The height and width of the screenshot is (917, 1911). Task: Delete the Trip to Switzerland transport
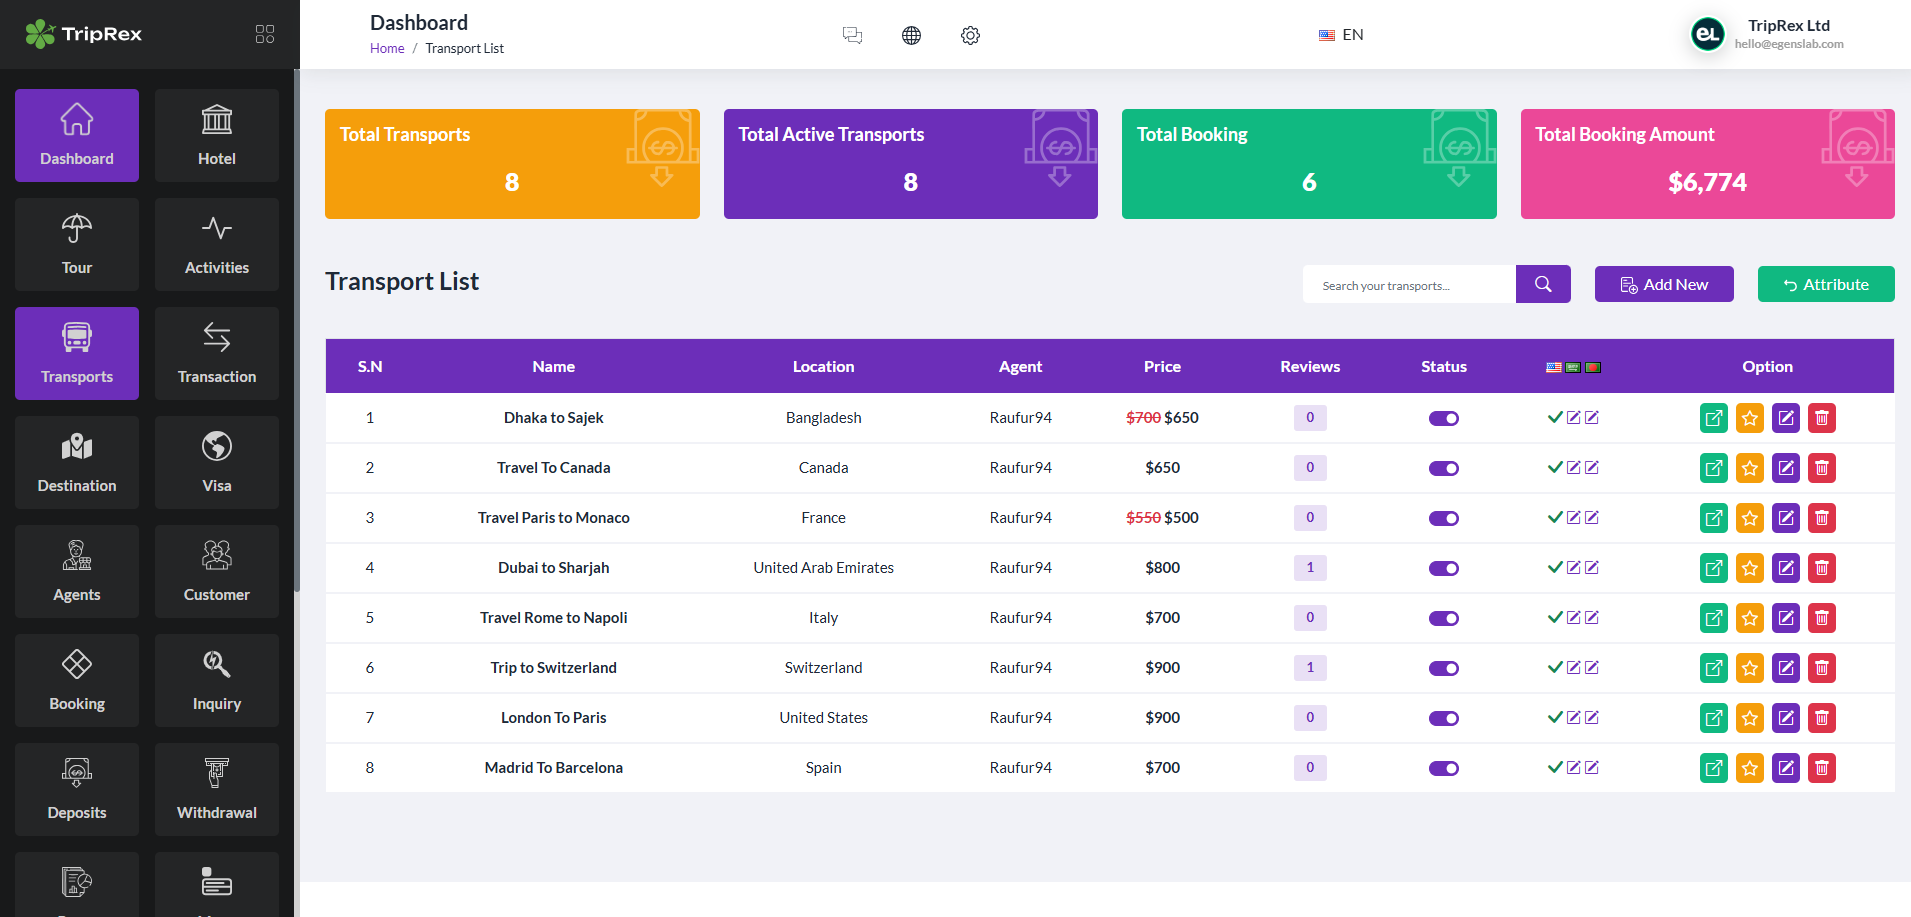pos(1822,668)
